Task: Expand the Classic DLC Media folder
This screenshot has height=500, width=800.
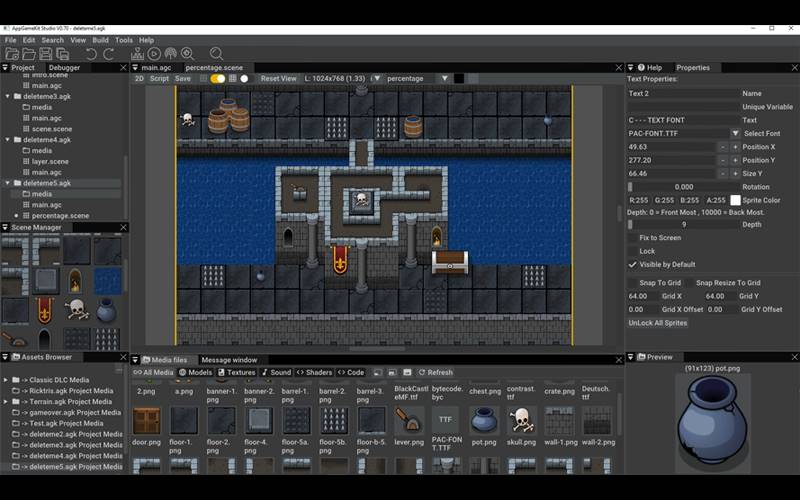Action: [x=6, y=380]
